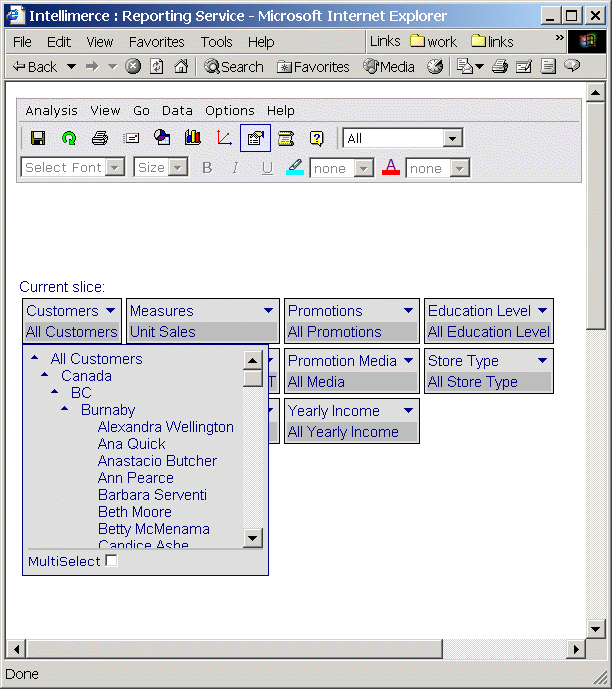The height and width of the screenshot is (689, 612).
Task: Select customer Betty McMenama
Action: (154, 529)
